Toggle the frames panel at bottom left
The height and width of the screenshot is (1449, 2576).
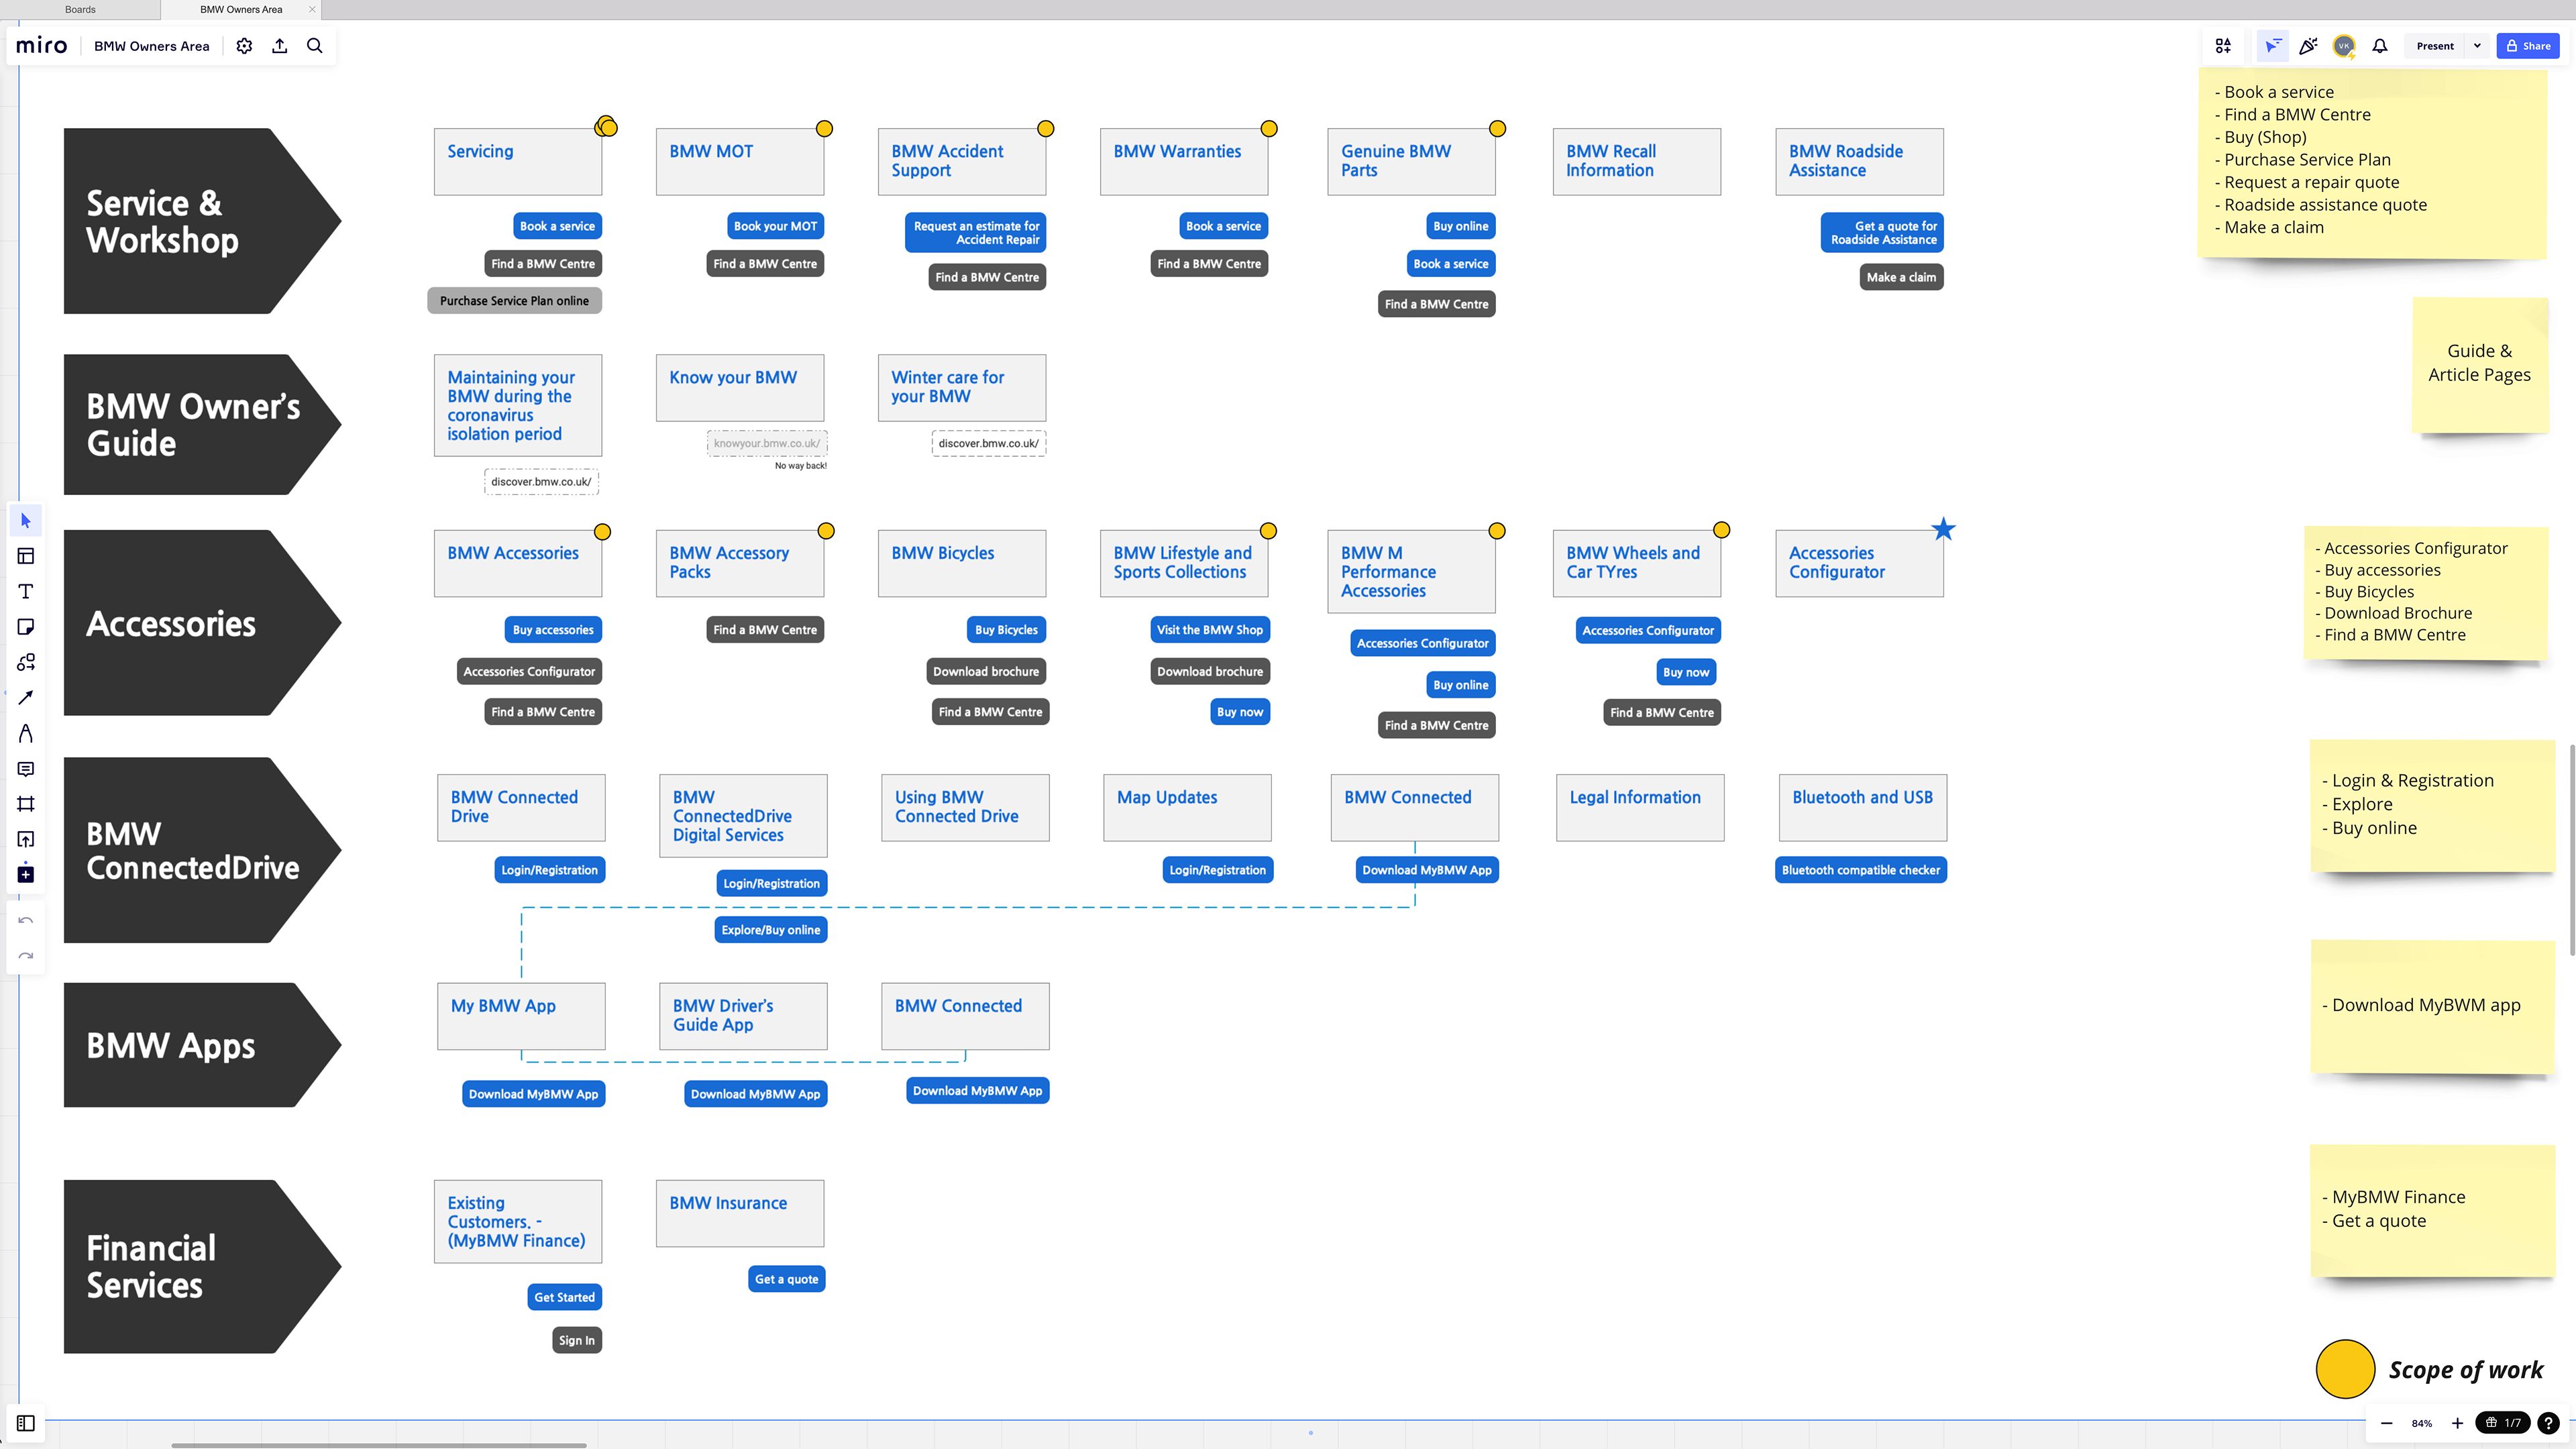[x=26, y=1423]
